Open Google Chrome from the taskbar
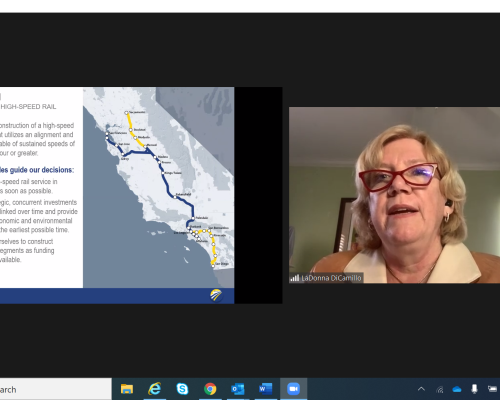Viewport: 500px width, 400px height. (x=210, y=389)
